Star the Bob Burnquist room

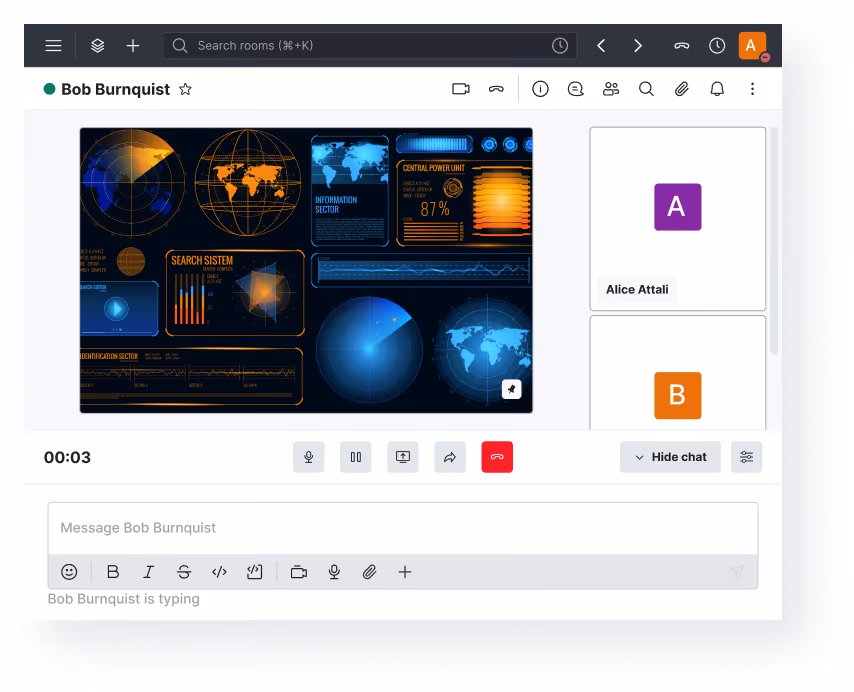(x=185, y=89)
